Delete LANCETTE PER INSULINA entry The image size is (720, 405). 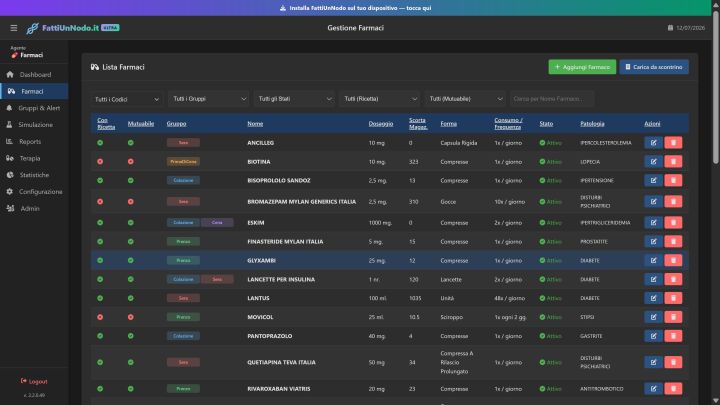point(673,279)
